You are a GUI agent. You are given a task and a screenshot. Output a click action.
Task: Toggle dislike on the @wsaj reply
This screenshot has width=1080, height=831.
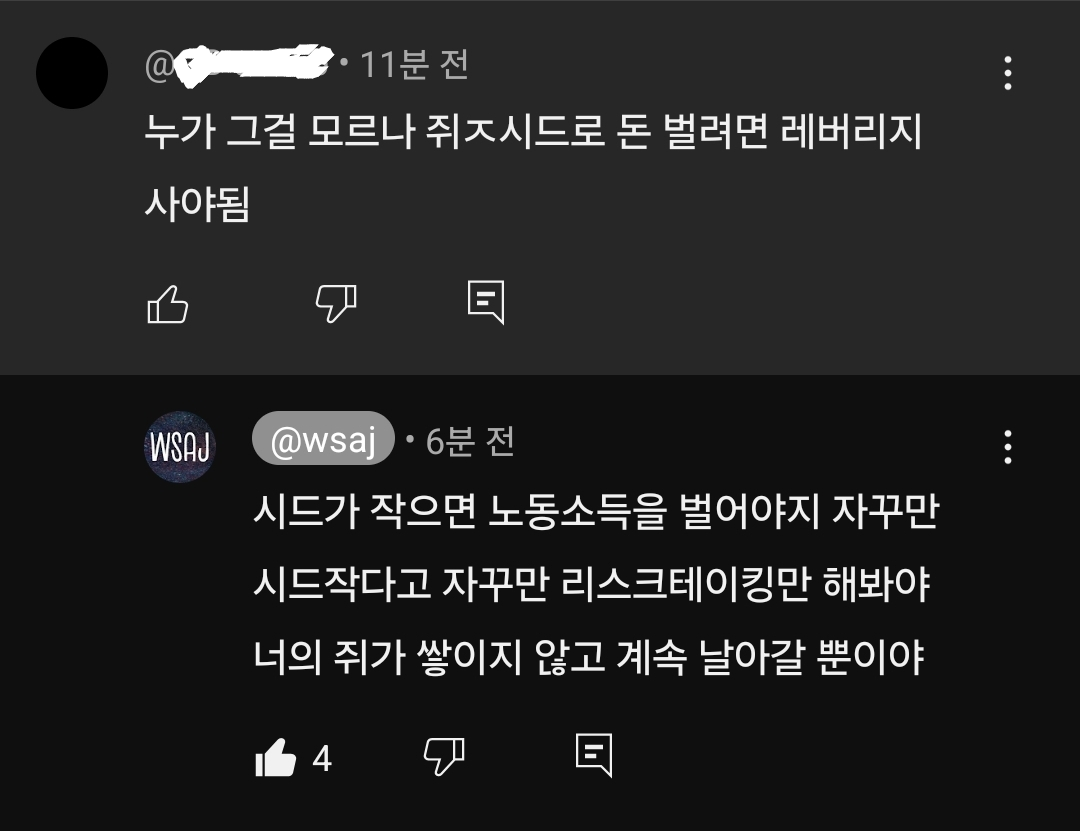(x=444, y=757)
